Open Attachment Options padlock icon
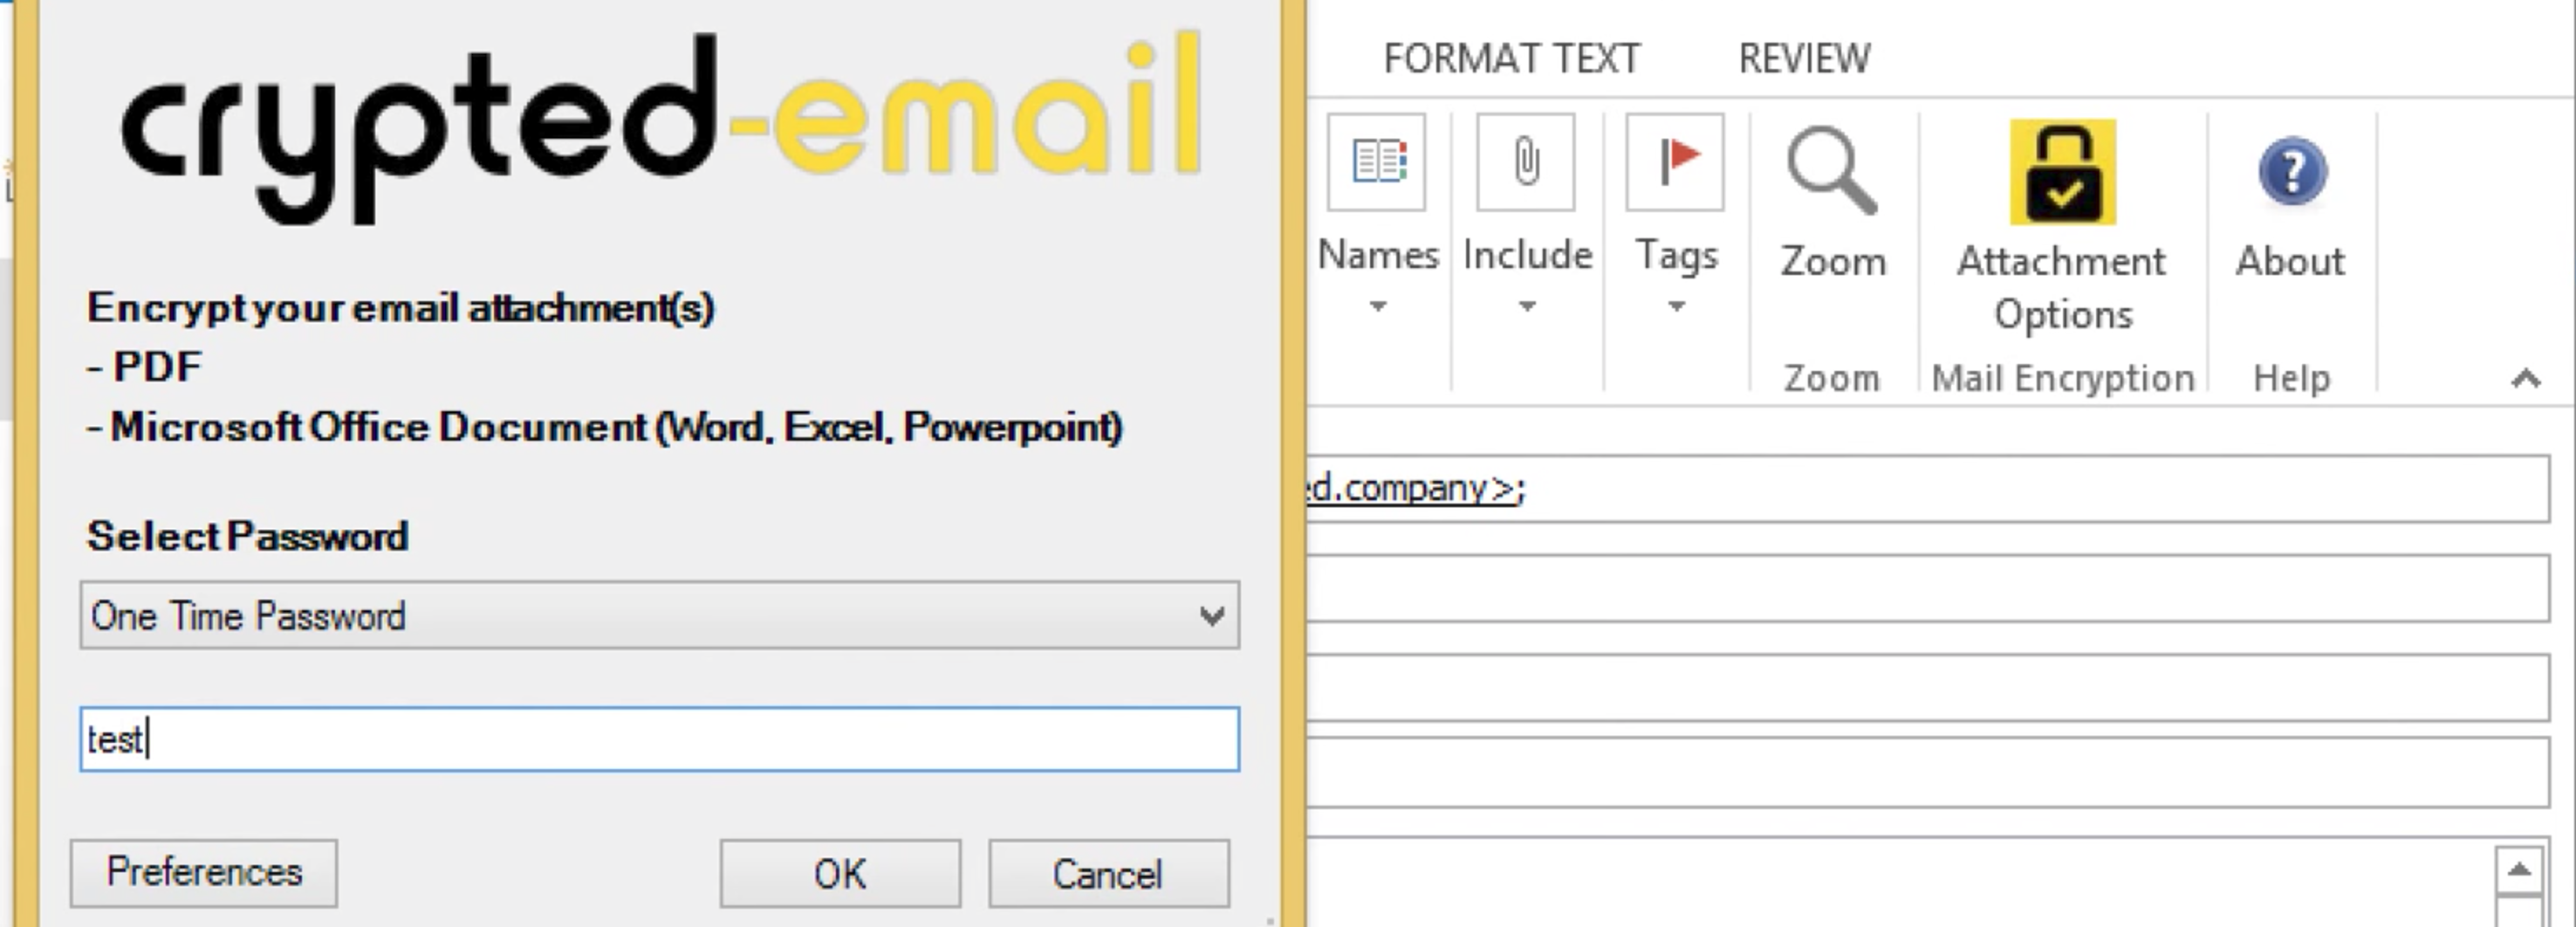This screenshot has height=927, width=2576. [2063, 172]
